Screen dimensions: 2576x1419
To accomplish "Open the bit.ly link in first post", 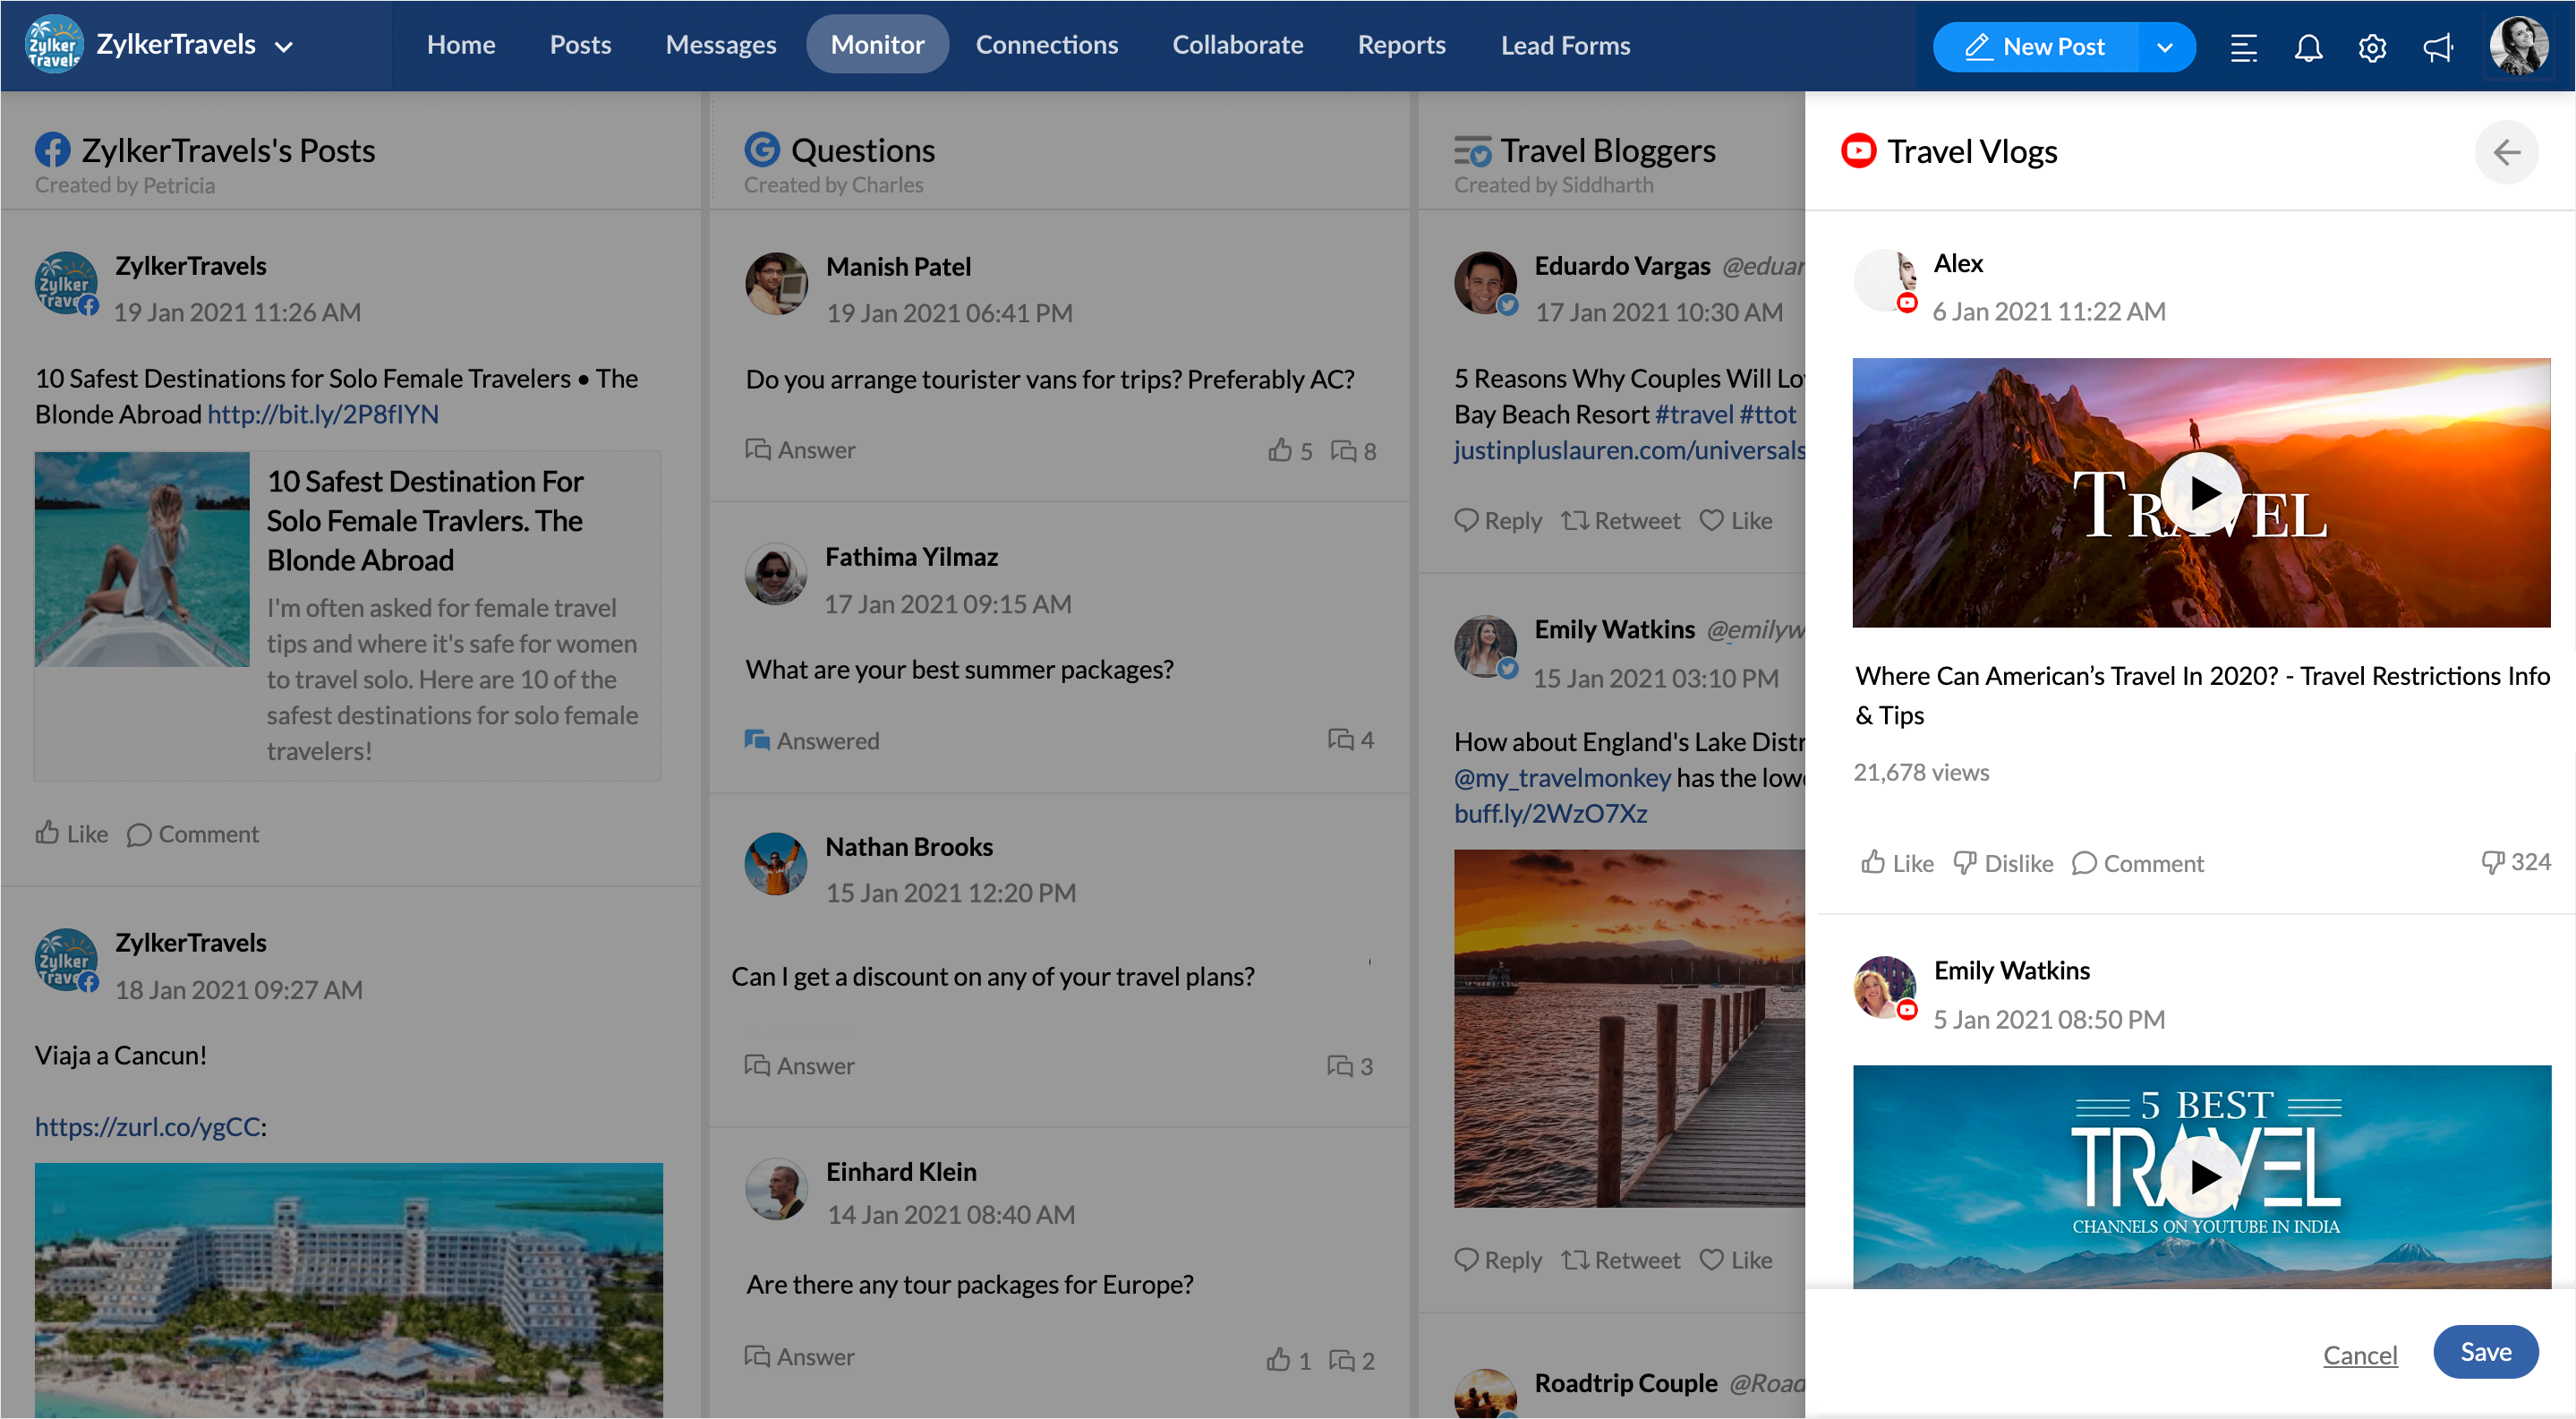I will (322, 414).
